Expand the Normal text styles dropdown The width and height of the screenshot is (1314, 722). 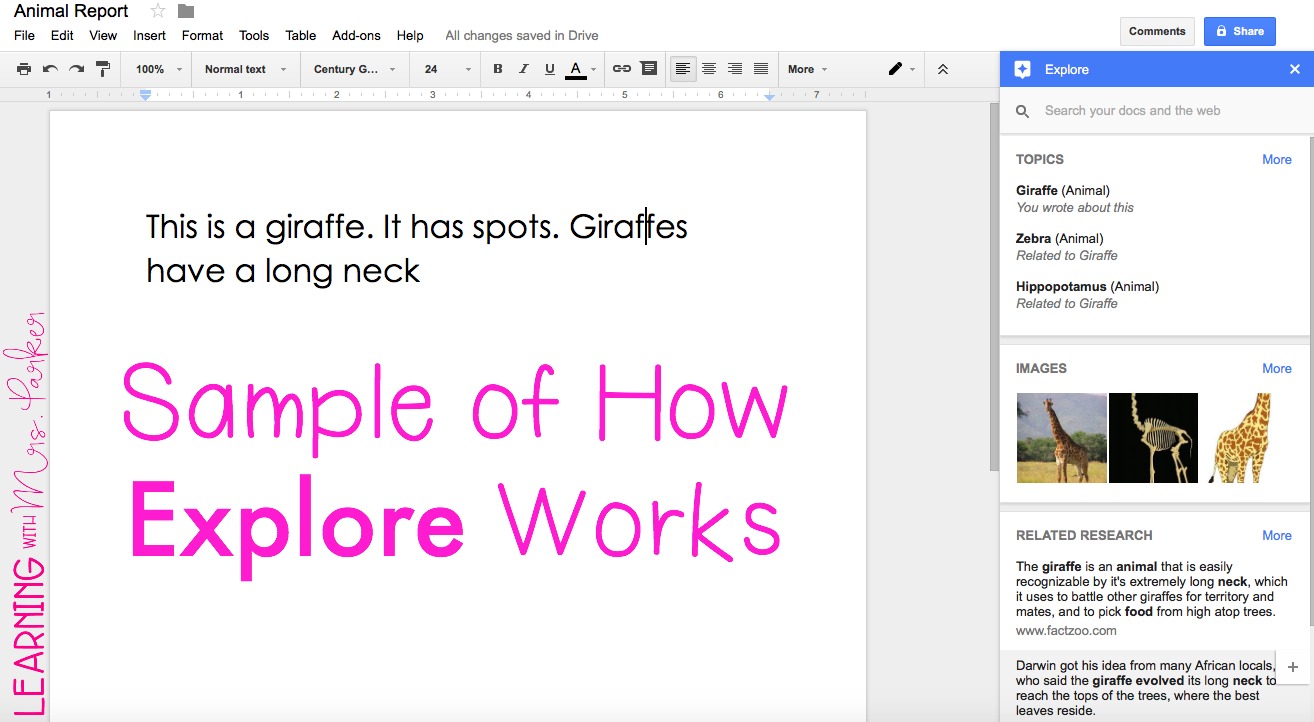click(x=243, y=69)
